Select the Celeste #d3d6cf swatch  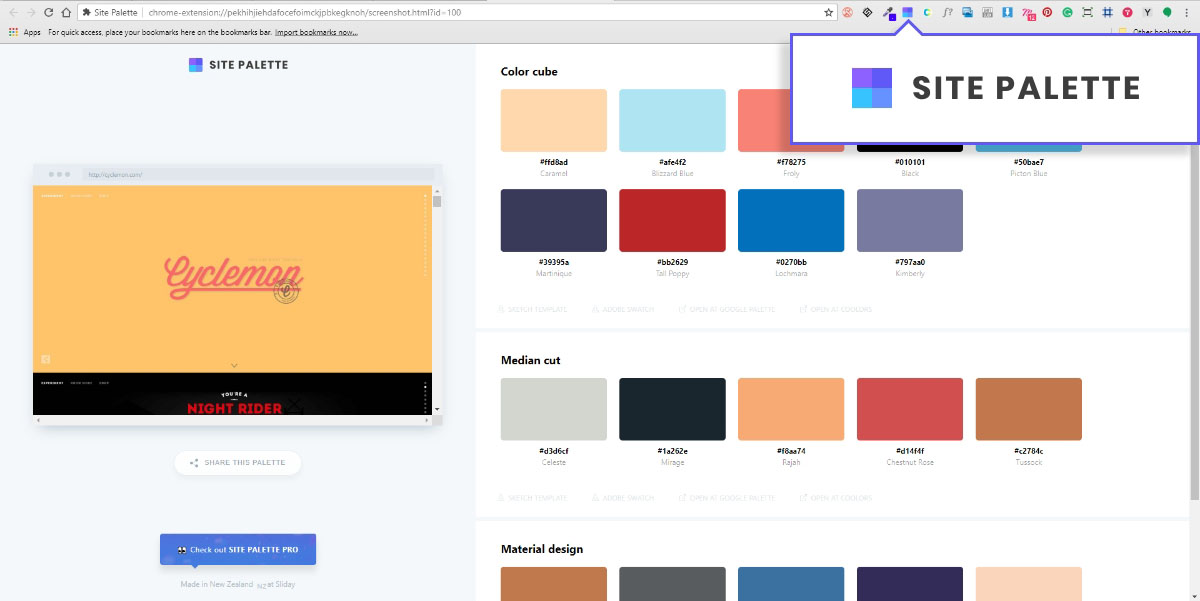click(553, 409)
